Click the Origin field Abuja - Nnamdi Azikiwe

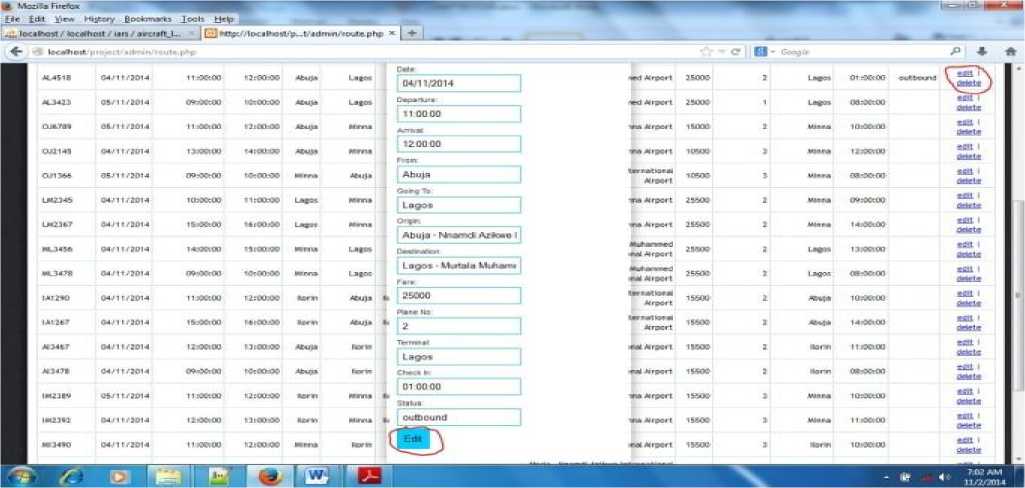(458, 235)
